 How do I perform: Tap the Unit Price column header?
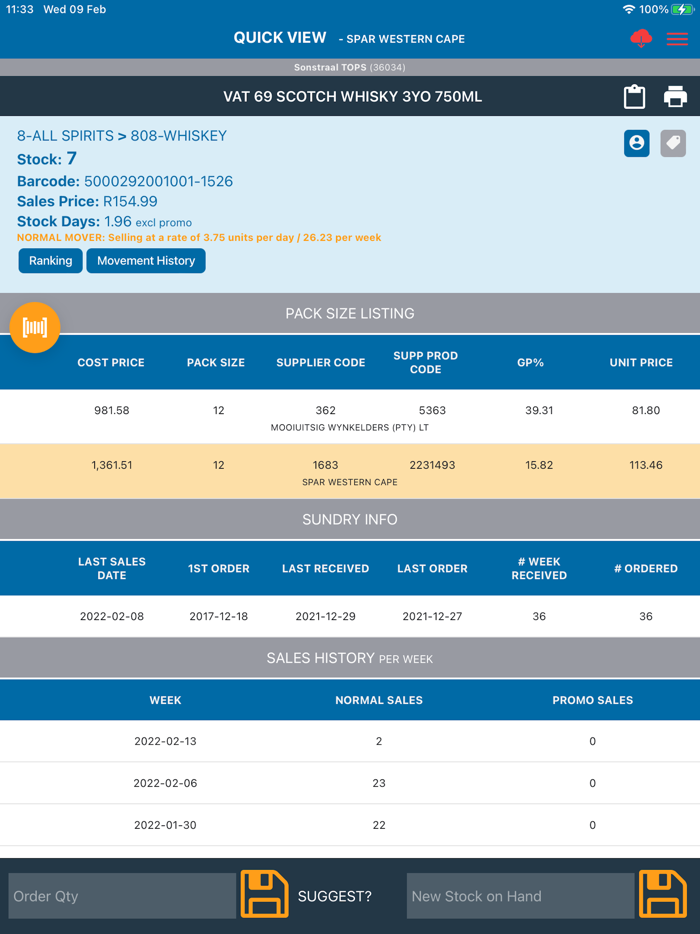point(641,362)
